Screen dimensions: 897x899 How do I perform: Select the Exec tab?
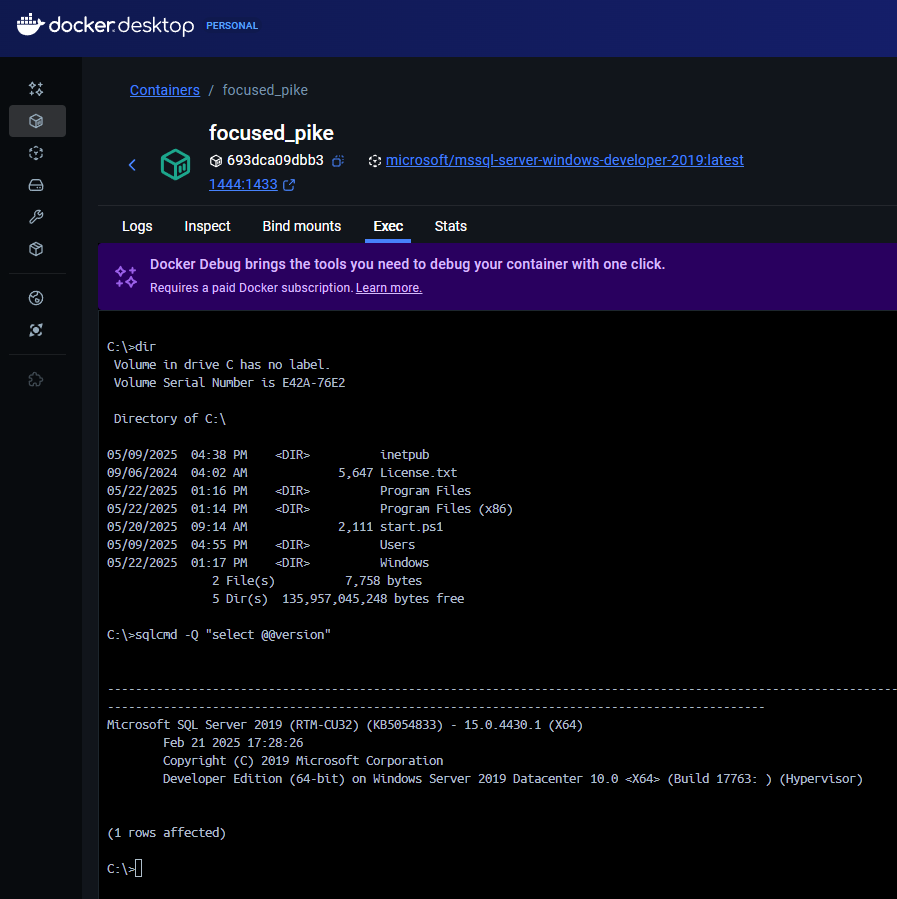388,226
